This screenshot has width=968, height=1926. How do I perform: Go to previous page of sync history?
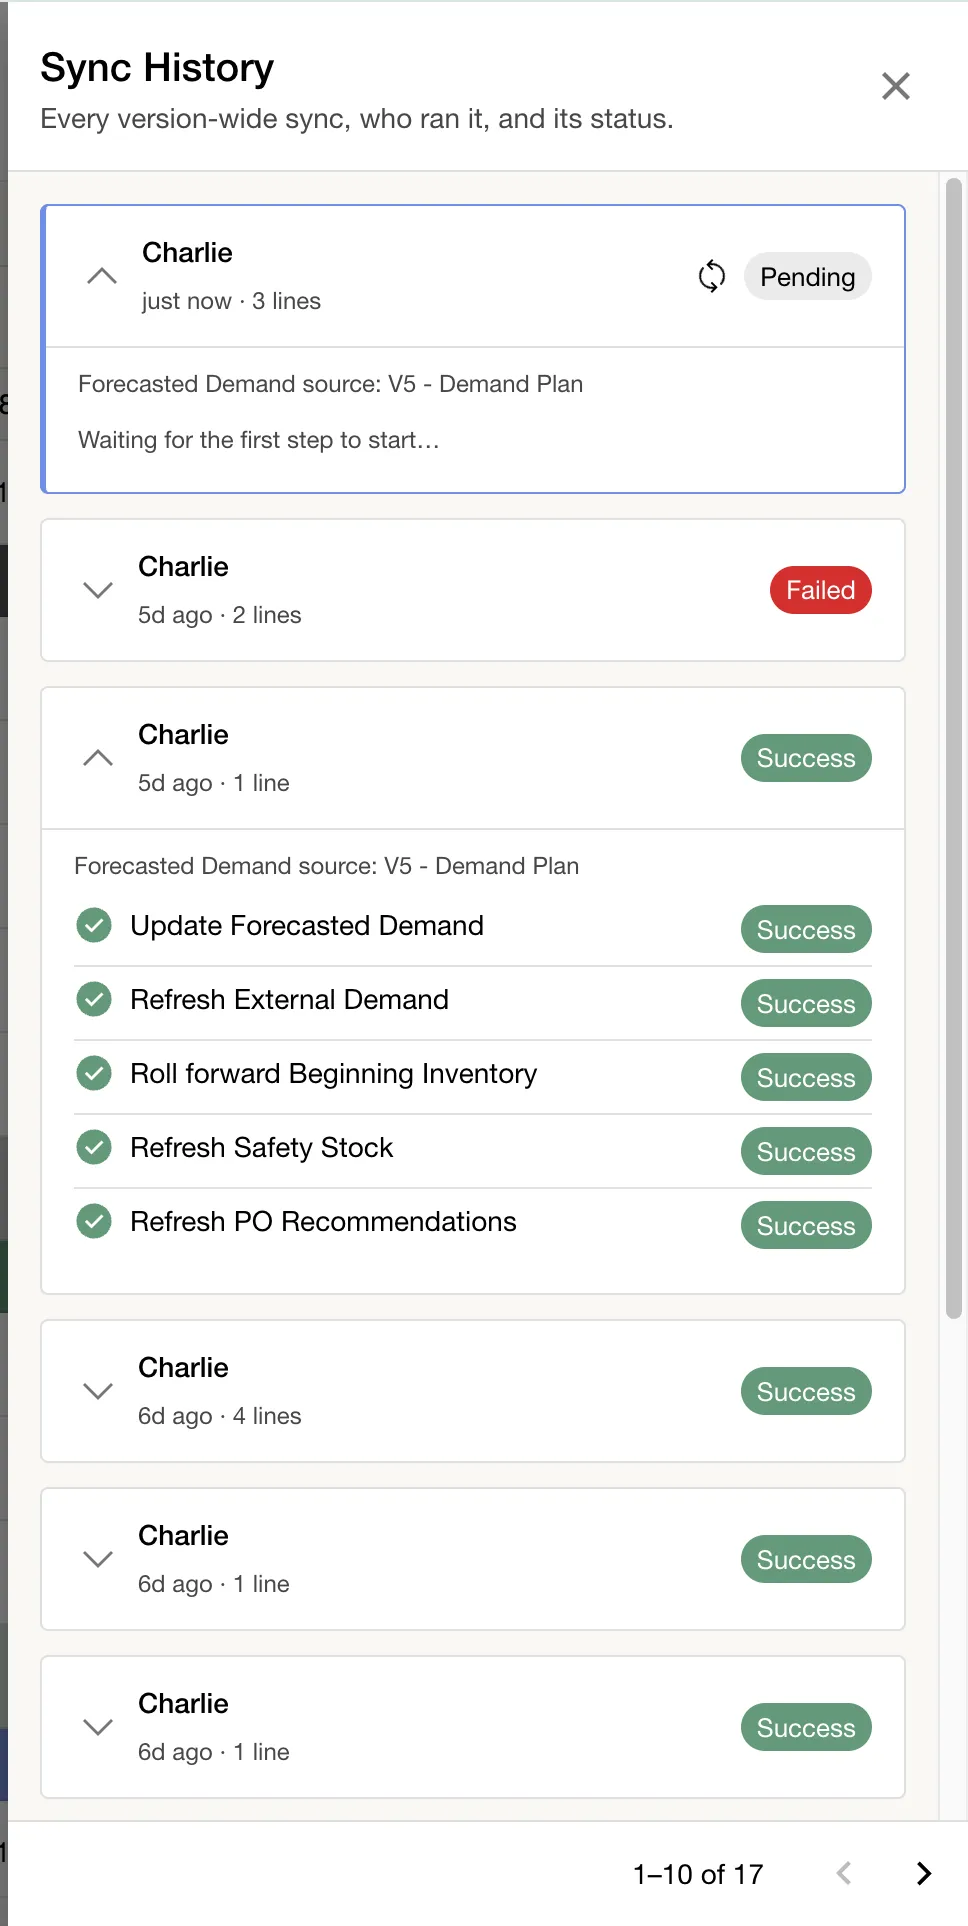844,1873
